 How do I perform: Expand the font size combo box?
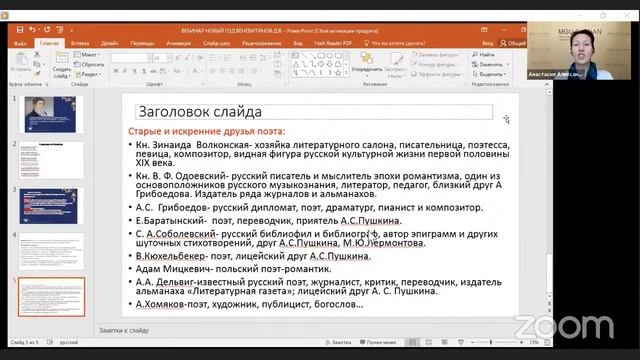(x=169, y=58)
